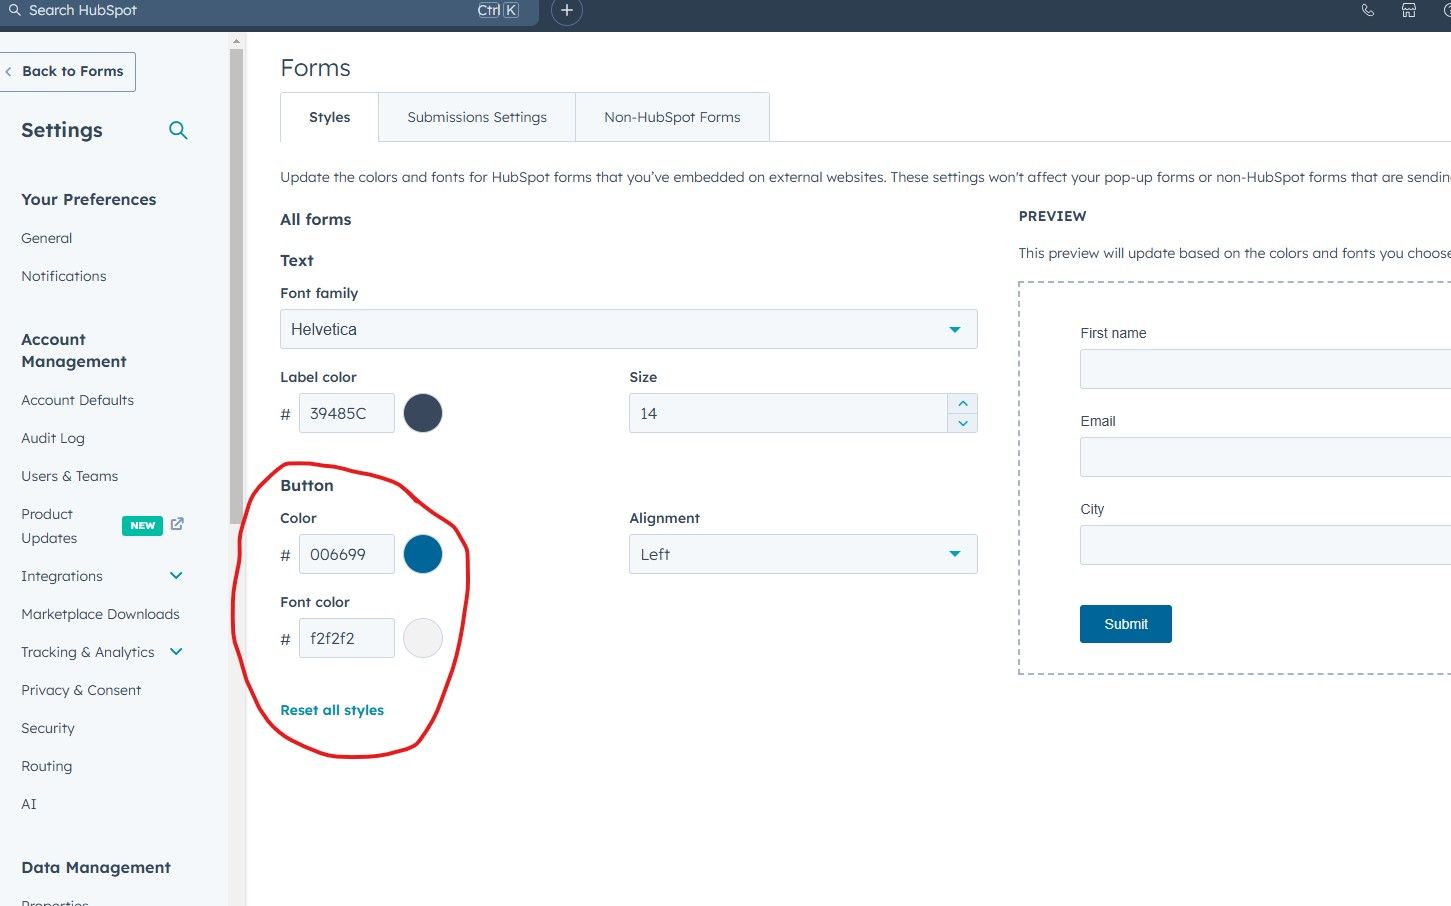Open the blue Button Color swatch

tap(422, 553)
